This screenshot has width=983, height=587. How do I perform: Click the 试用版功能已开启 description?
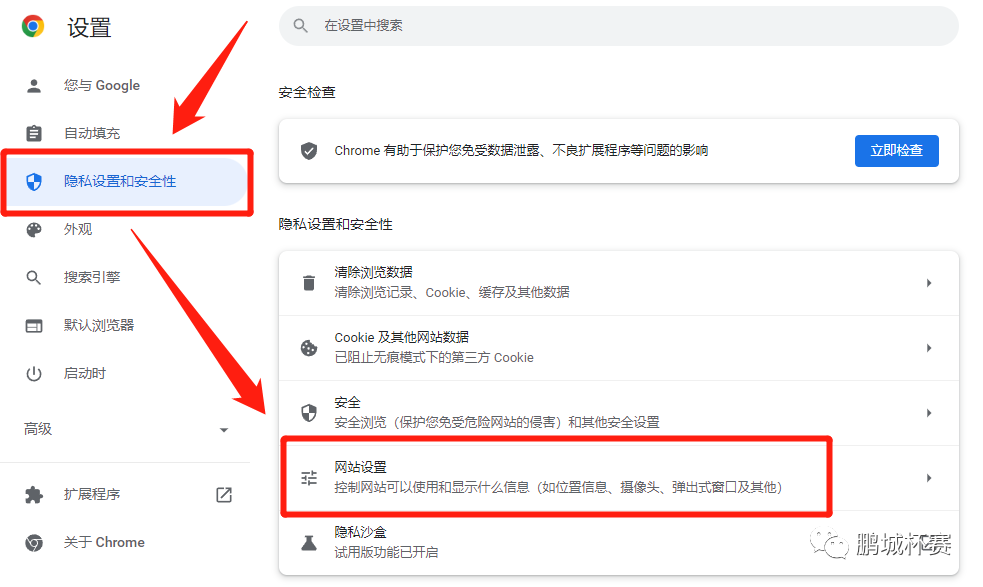click(x=386, y=553)
